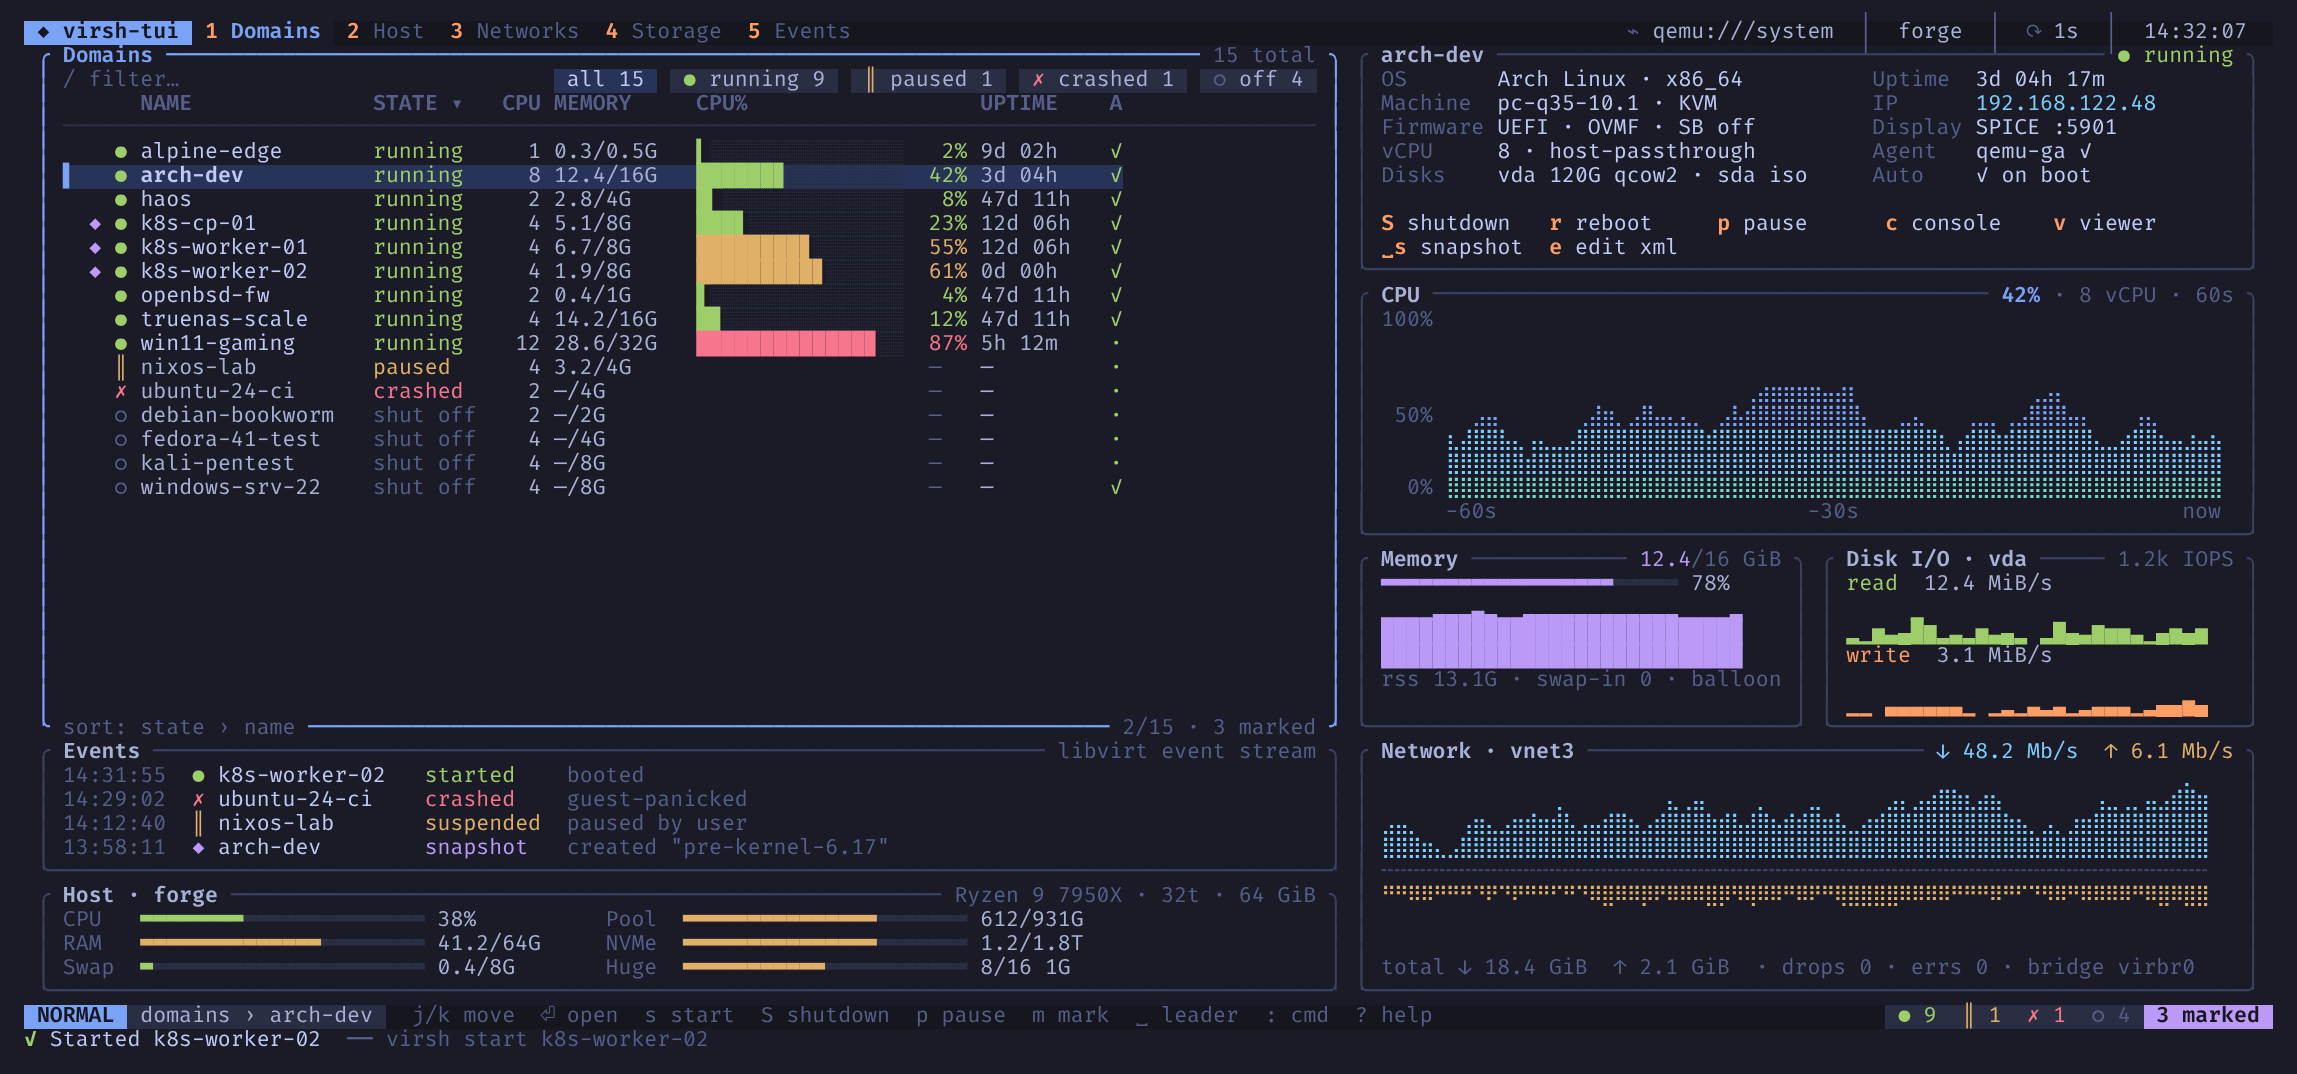Switch to the Host tab

tap(385, 31)
